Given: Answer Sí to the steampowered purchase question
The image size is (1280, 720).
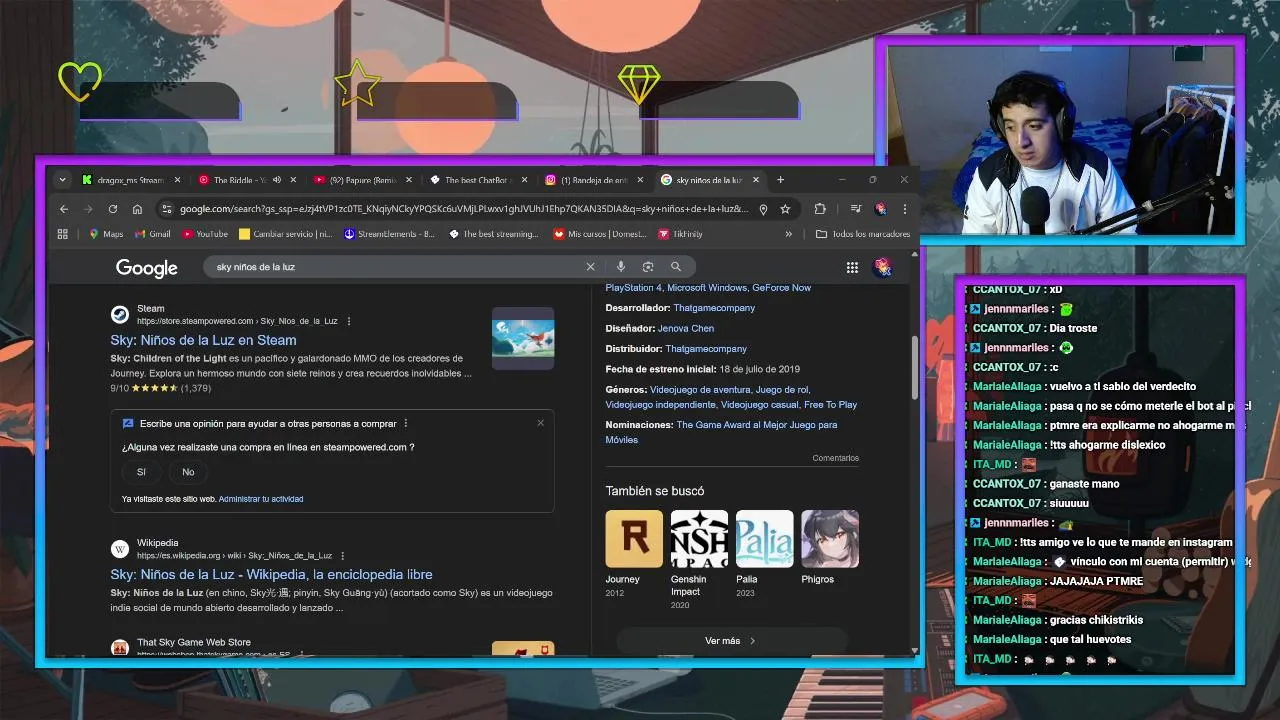Looking at the screenshot, I should [141, 472].
